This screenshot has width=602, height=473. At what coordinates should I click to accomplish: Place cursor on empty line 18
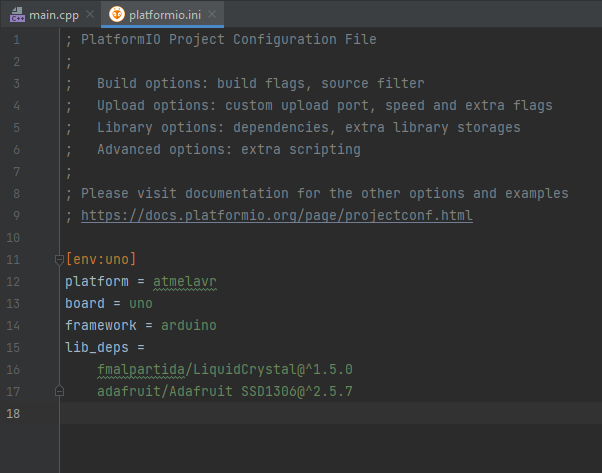pyautogui.click(x=300, y=414)
